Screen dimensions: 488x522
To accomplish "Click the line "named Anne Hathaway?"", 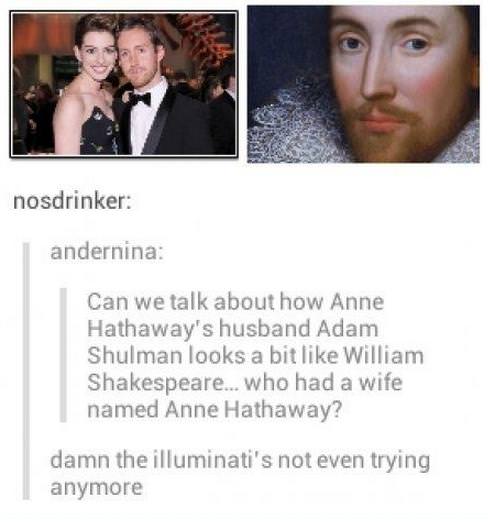I will point(214,409).
